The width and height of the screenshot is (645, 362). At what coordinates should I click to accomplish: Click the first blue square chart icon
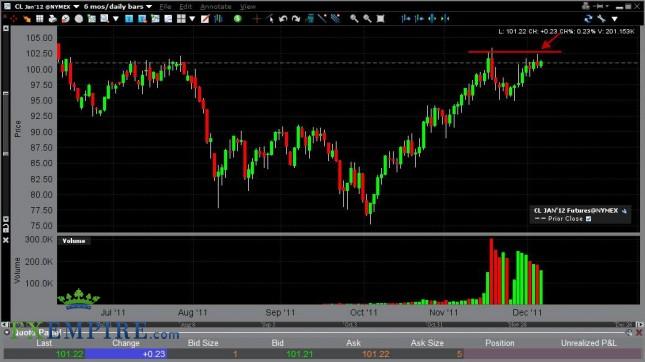point(129,19)
